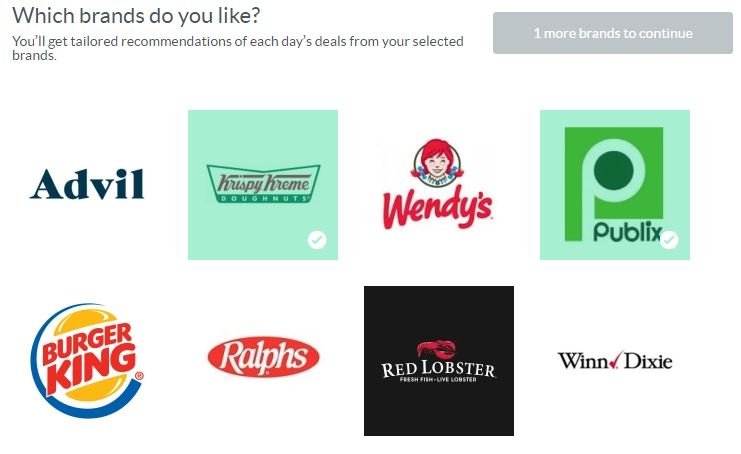Click the 'Fresh Fish · Live Lobster' tagline
Screen dimensions: 741x454
(438, 379)
